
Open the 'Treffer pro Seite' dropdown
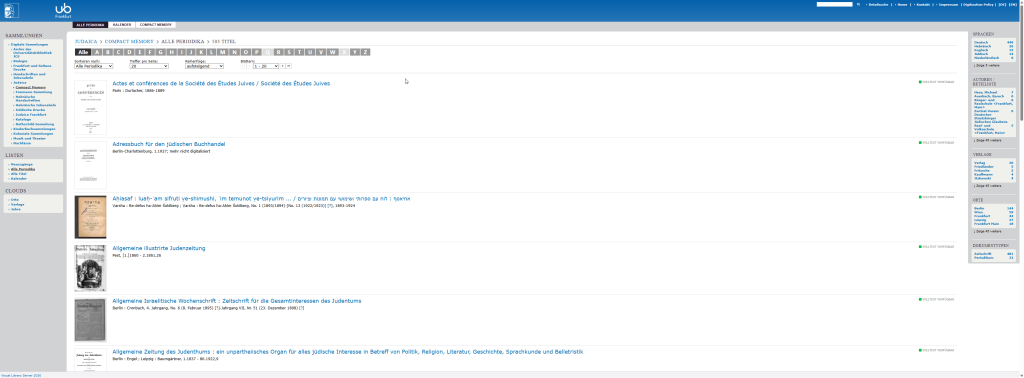[150, 66]
